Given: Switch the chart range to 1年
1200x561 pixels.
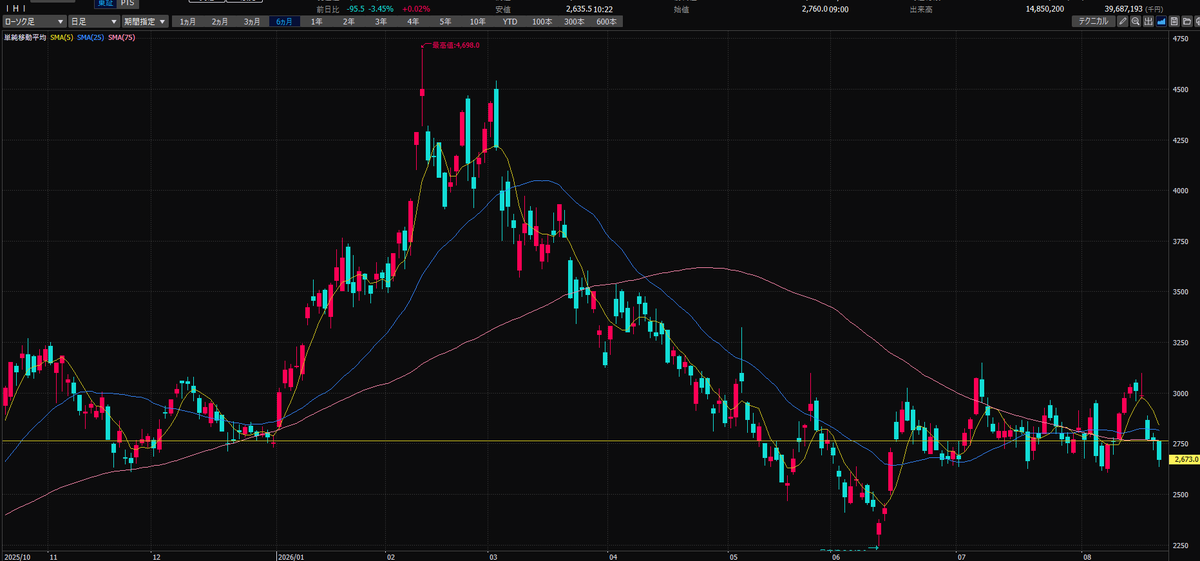Looking at the screenshot, I should [317, 21].
